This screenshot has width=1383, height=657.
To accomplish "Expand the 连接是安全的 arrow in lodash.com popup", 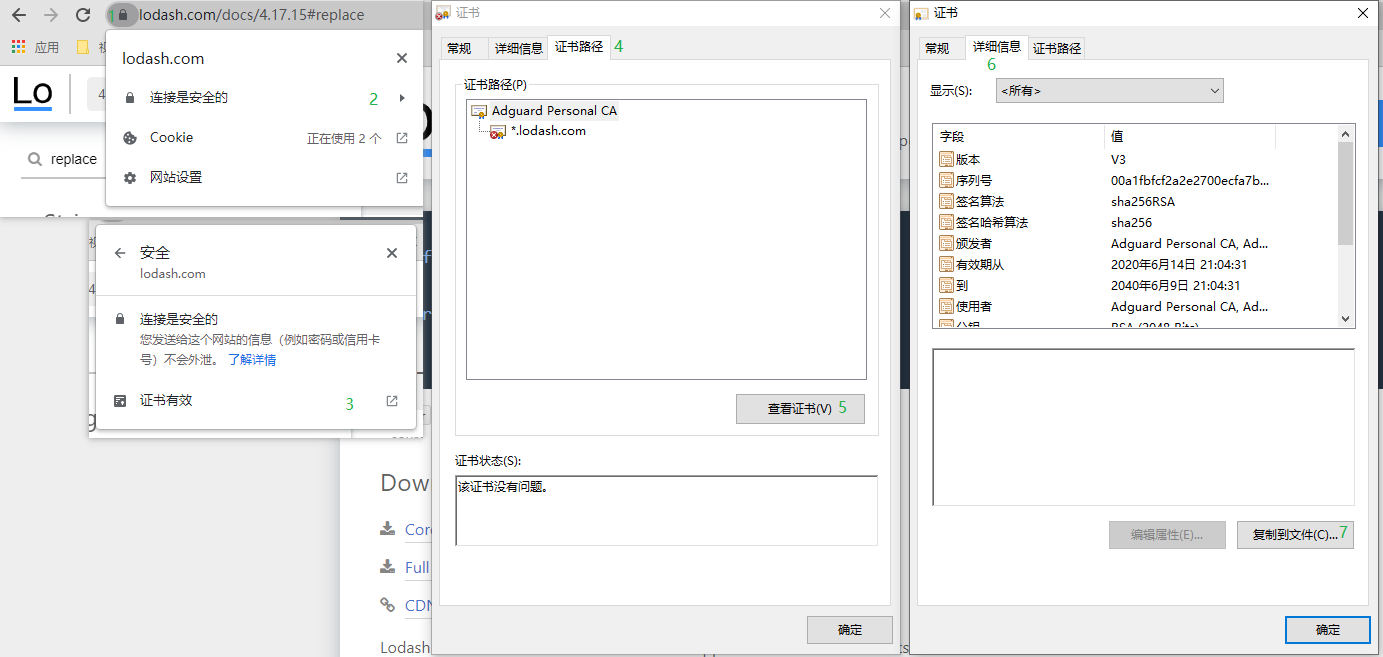I will click(402, 98).
